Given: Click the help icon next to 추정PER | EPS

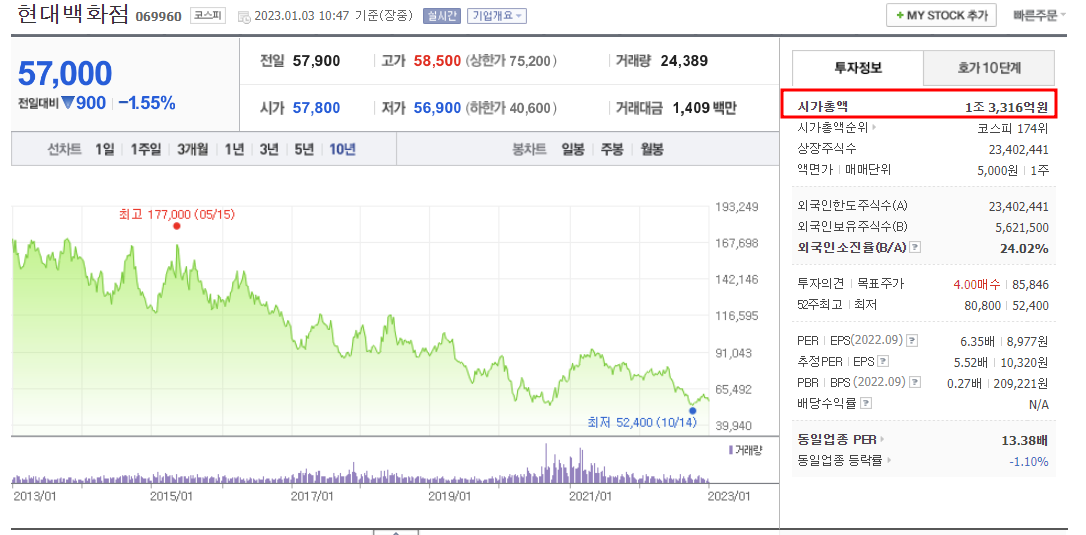Looking at the screenshot, I should [x=883, y=361].
